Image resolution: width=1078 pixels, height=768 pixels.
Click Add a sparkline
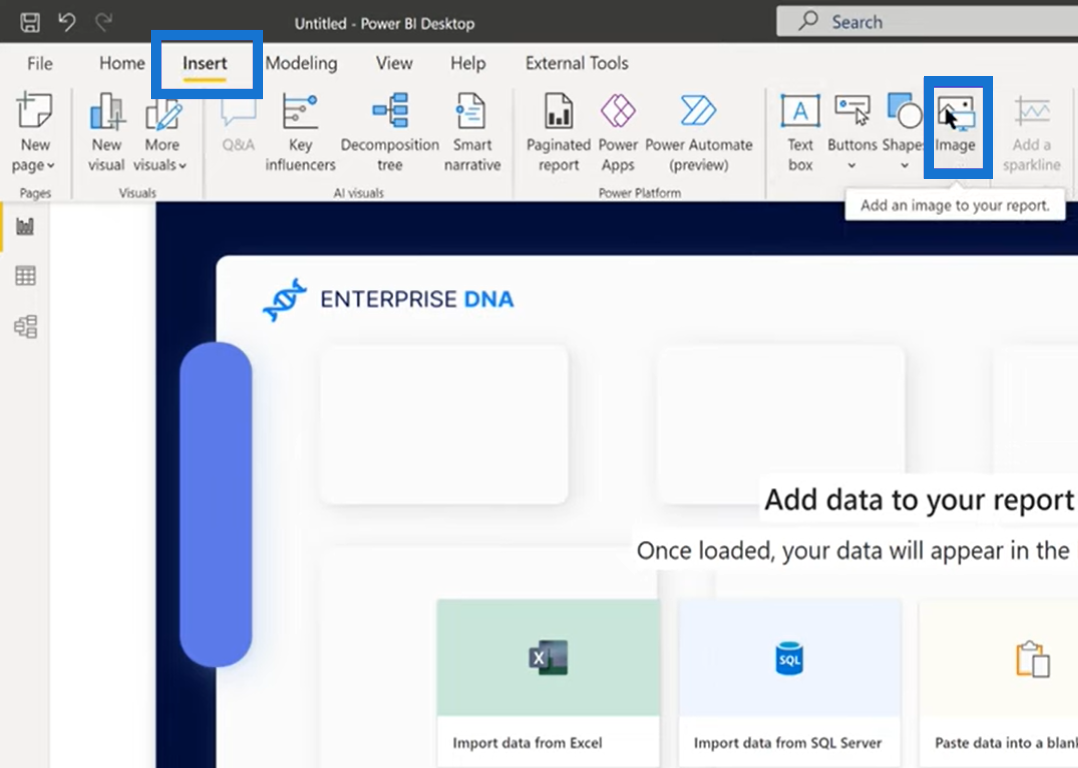click(x=1031, y=133)
